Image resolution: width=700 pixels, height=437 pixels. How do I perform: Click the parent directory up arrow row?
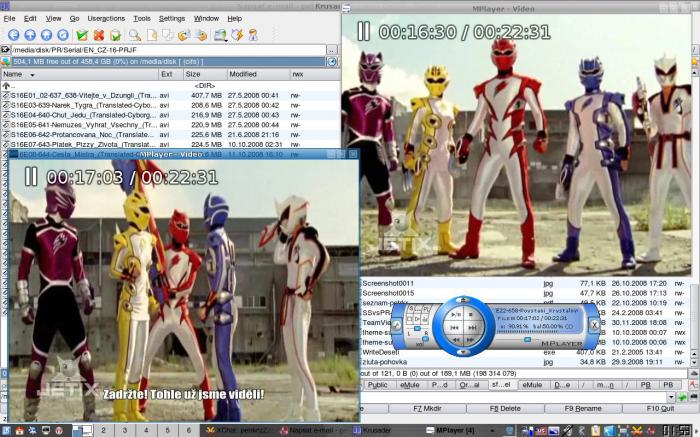[170, 85]
